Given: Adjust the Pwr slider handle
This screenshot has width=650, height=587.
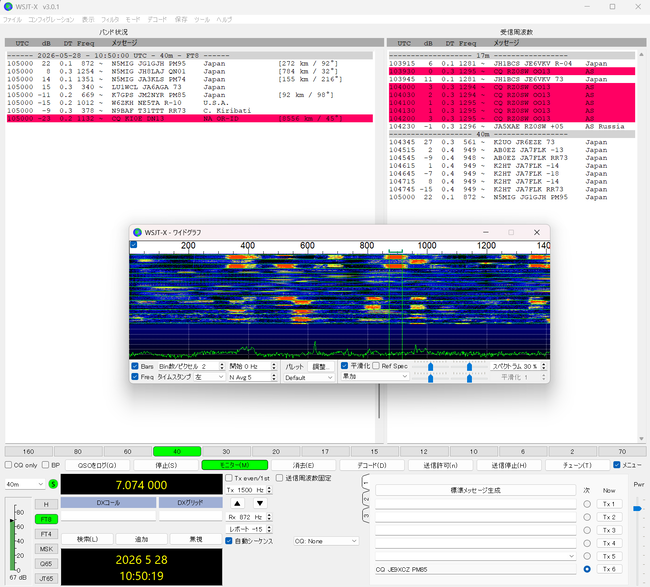Looking at the screenshot, I should click(x=638, y=508).
